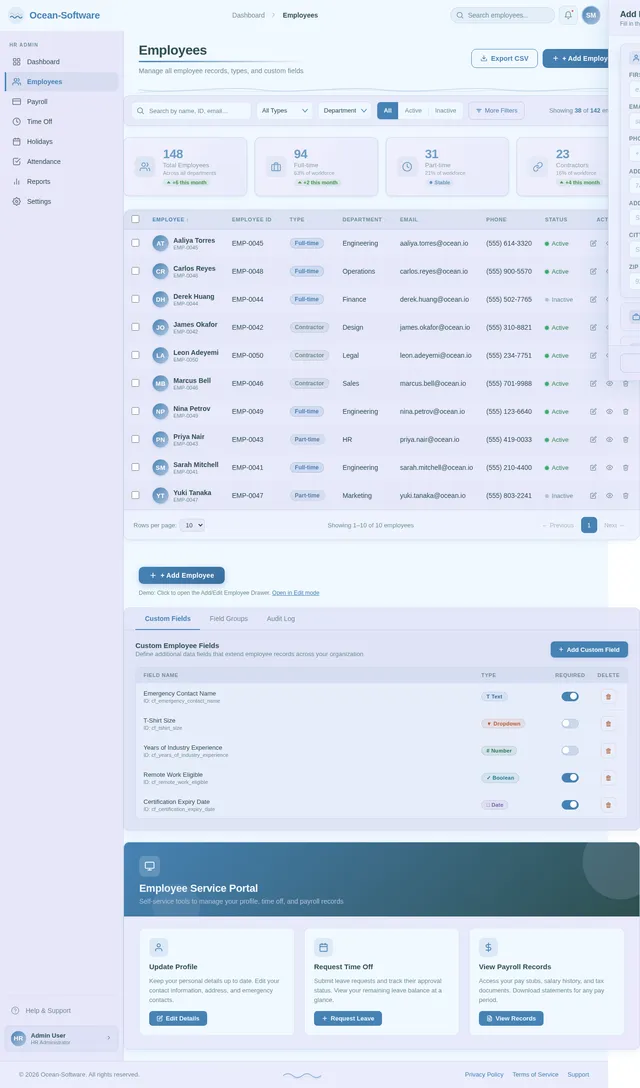Viewport: 640px width, 1088px height.
Task: Open the Audit Log tab
Action: point(280,619)
